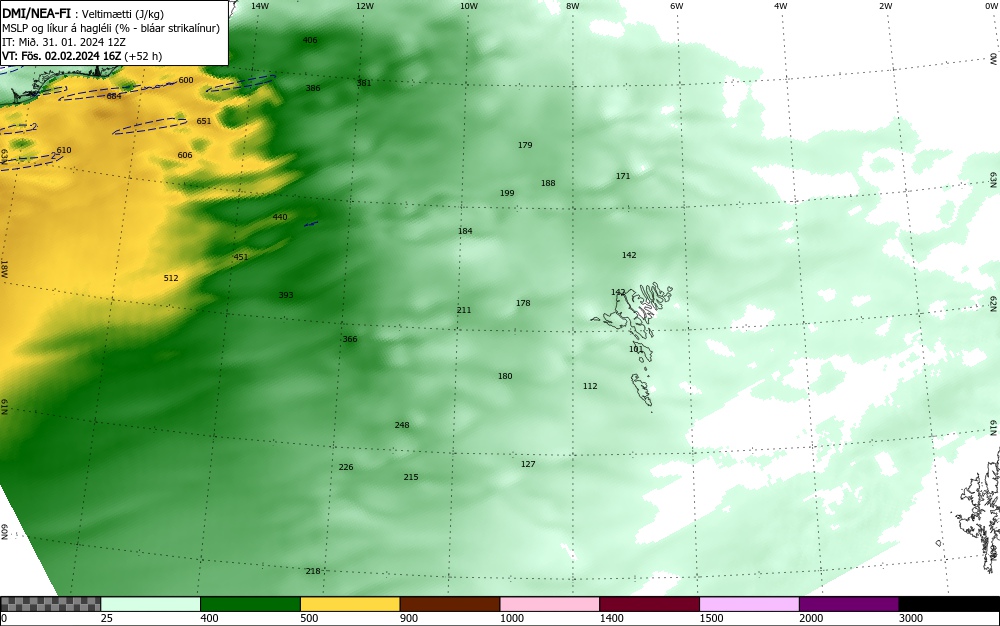
Task: Click the '2W' longitude label
Action: (885, 6)
